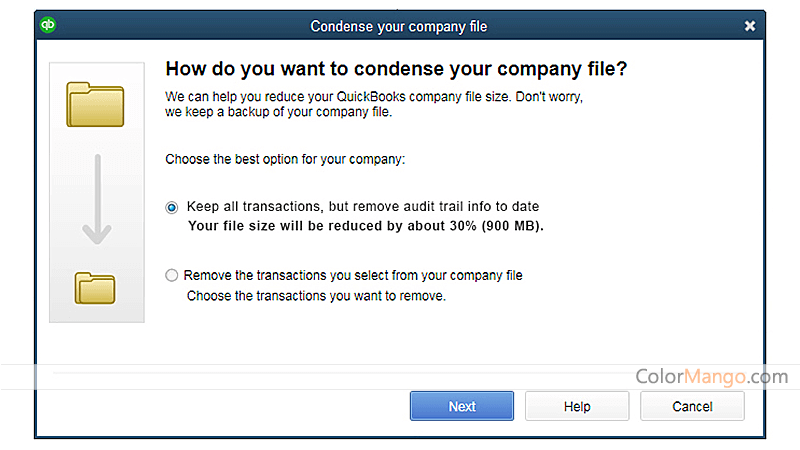The height and width of the screenshot is (450, 800).
Task: Click the Choose the best option prompt text
Action: 285,159
